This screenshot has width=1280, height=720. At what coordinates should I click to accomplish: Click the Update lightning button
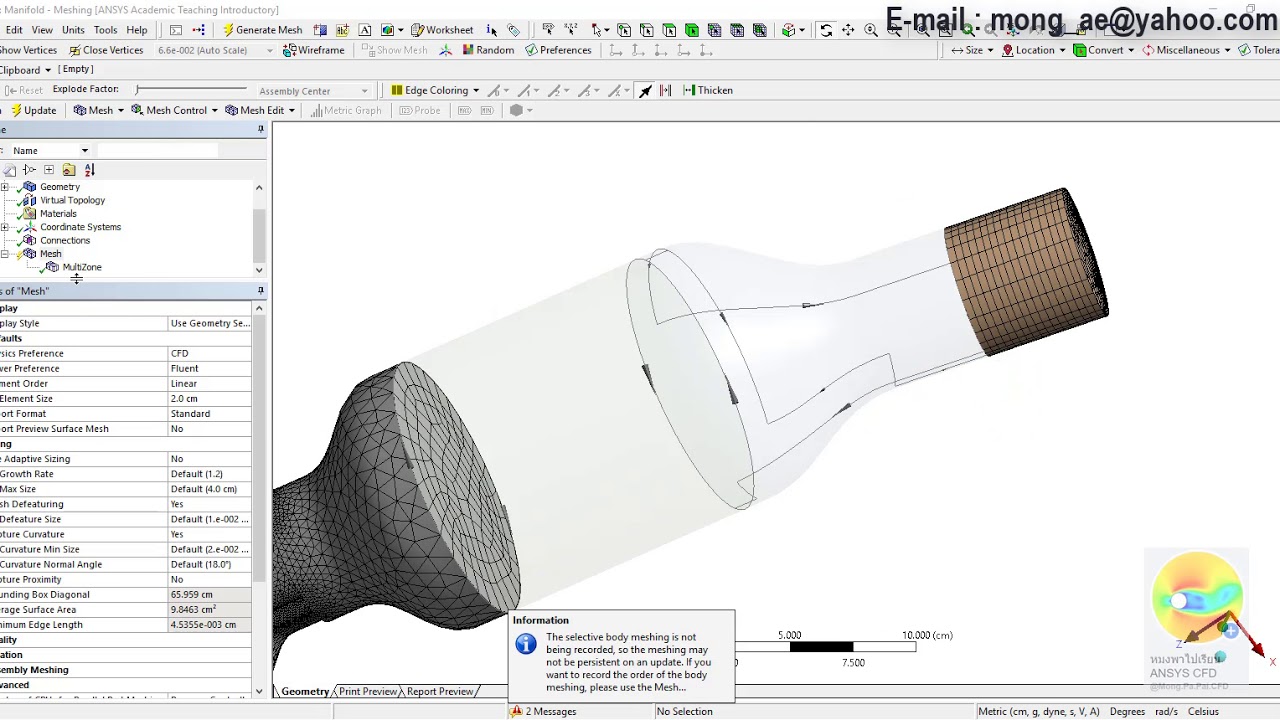pyautogui.click(x=33, y=110)
